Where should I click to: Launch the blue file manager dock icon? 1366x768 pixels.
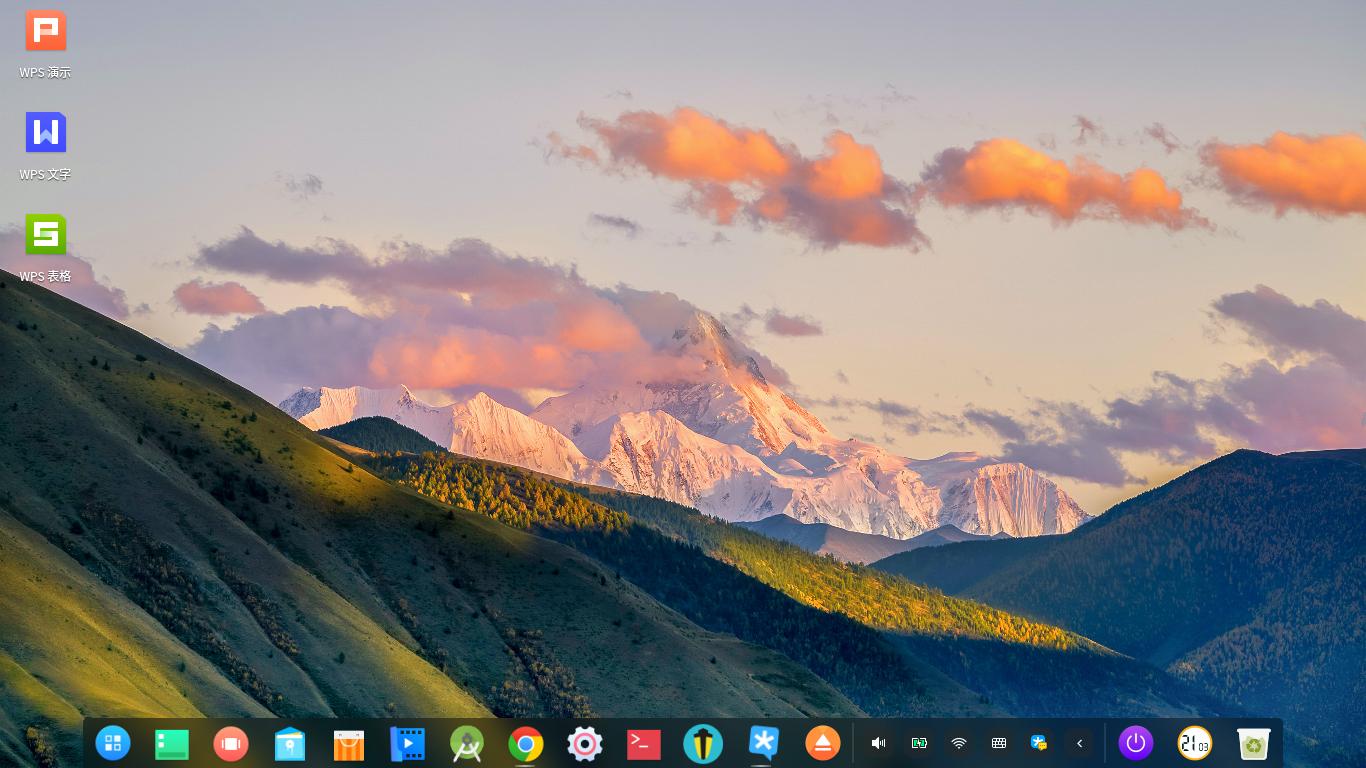pyautogui.click(x=290, y=744)
